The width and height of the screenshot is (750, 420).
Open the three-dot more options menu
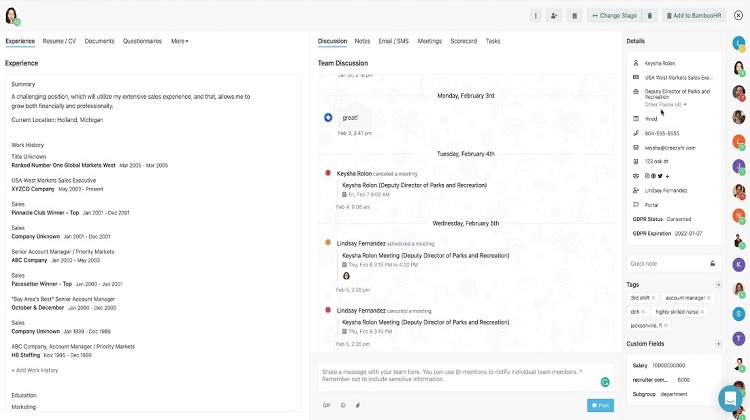[x=535, y=16]
